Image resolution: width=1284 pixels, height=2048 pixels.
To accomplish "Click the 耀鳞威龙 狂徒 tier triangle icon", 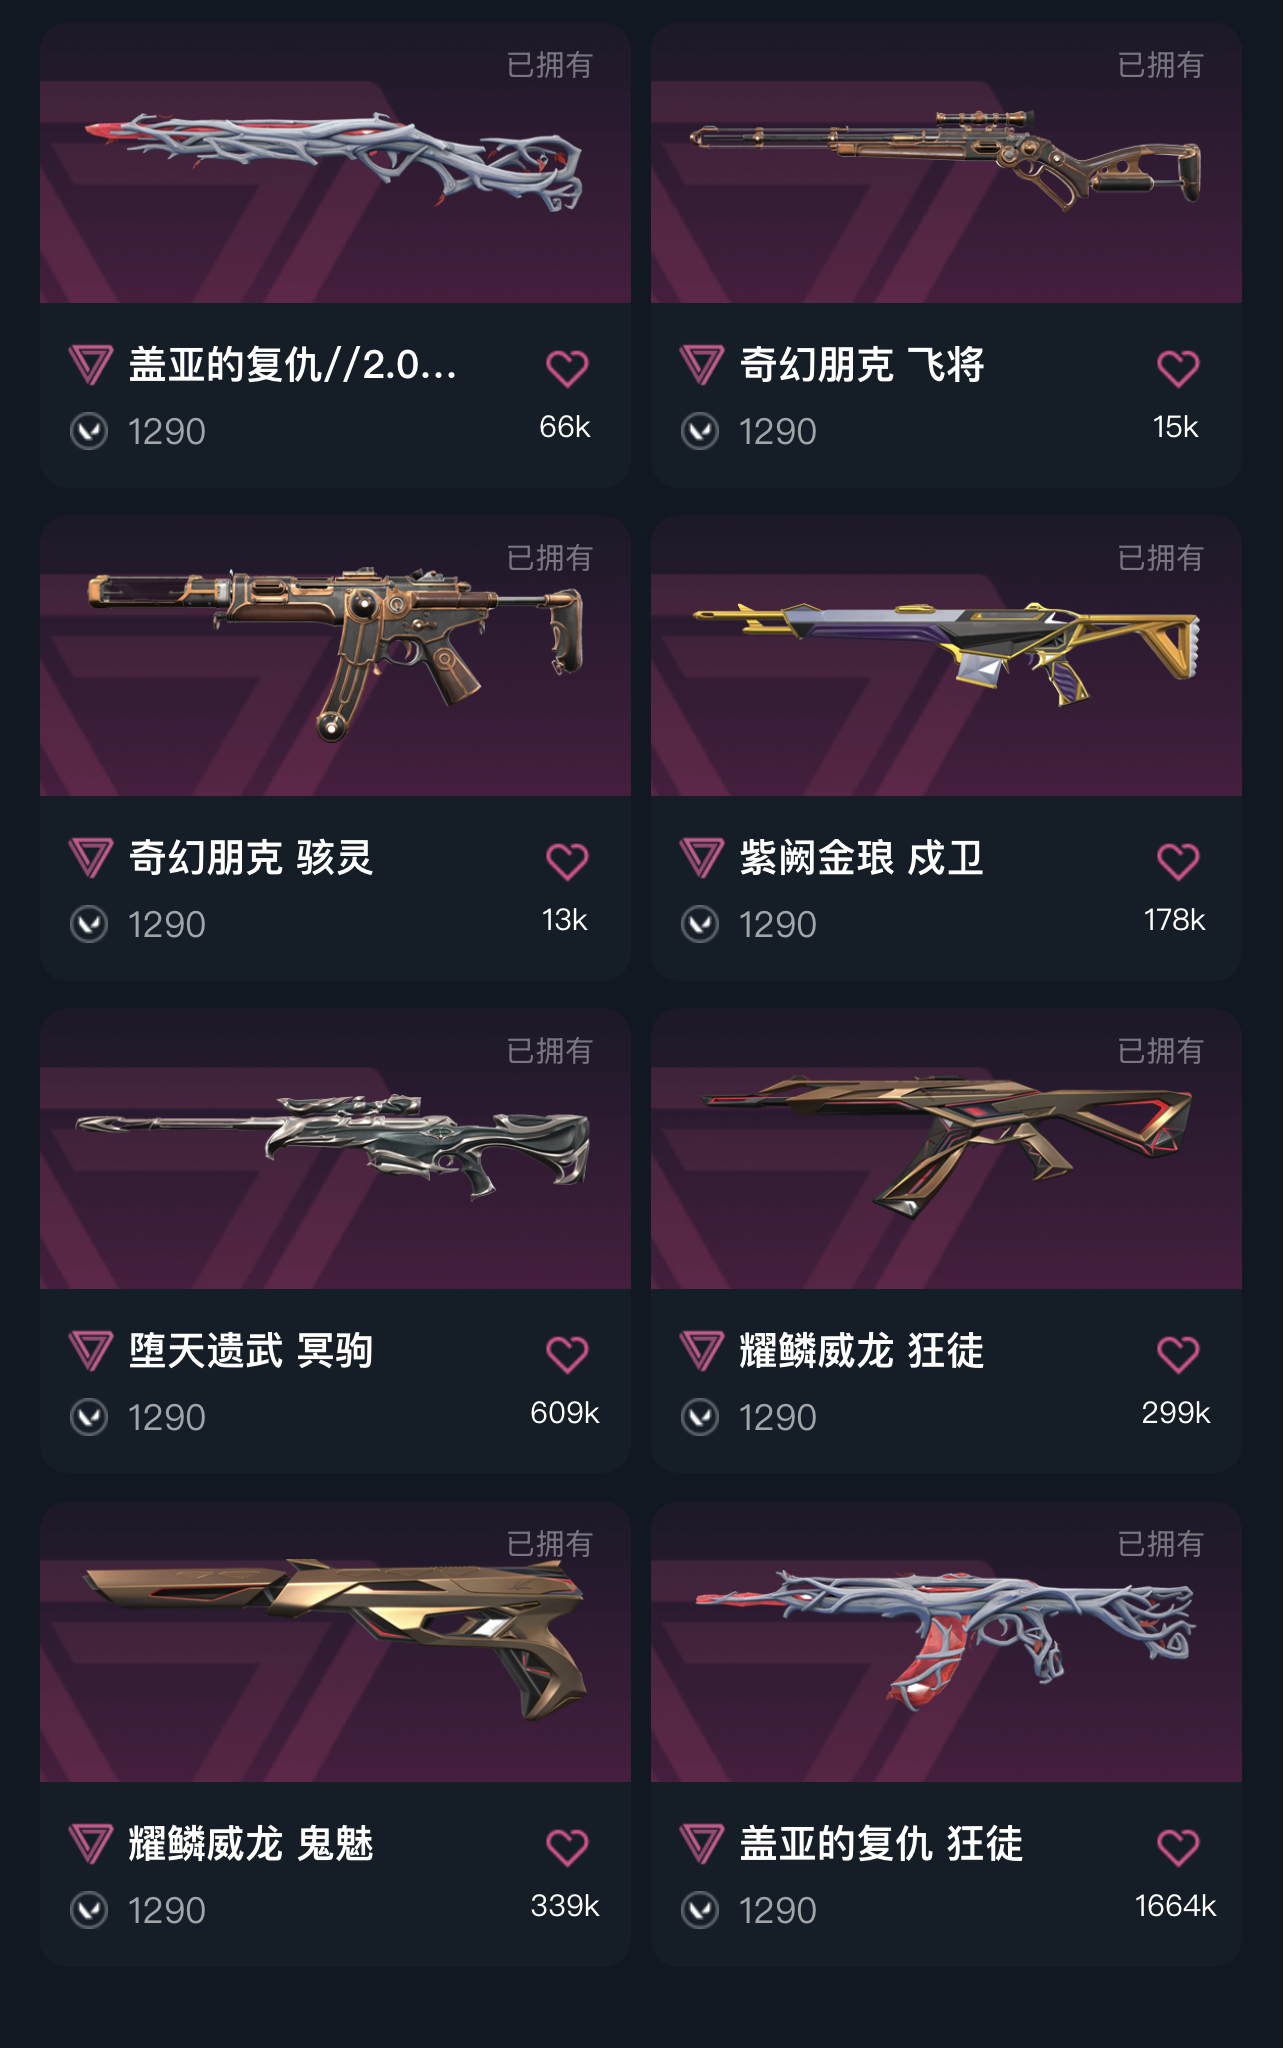I will pos(701,1351).
